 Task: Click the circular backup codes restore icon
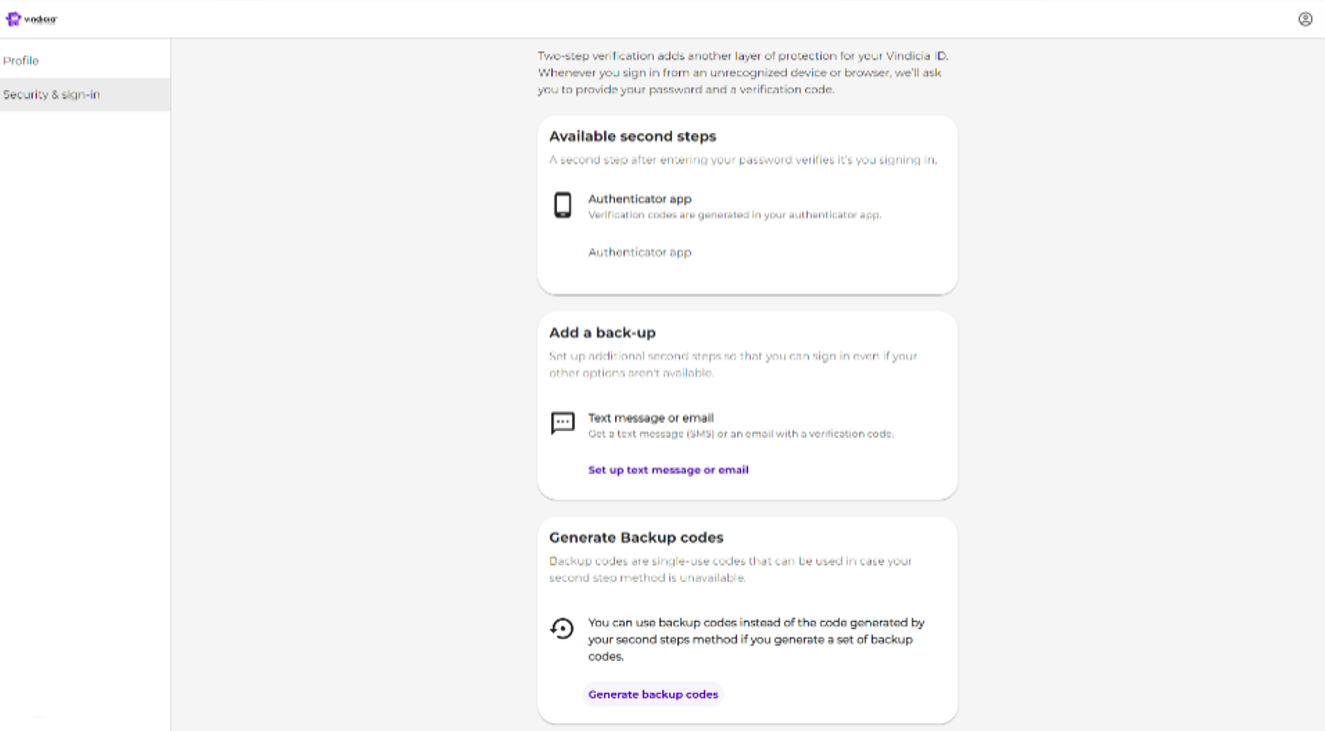(x=563, y=628)
